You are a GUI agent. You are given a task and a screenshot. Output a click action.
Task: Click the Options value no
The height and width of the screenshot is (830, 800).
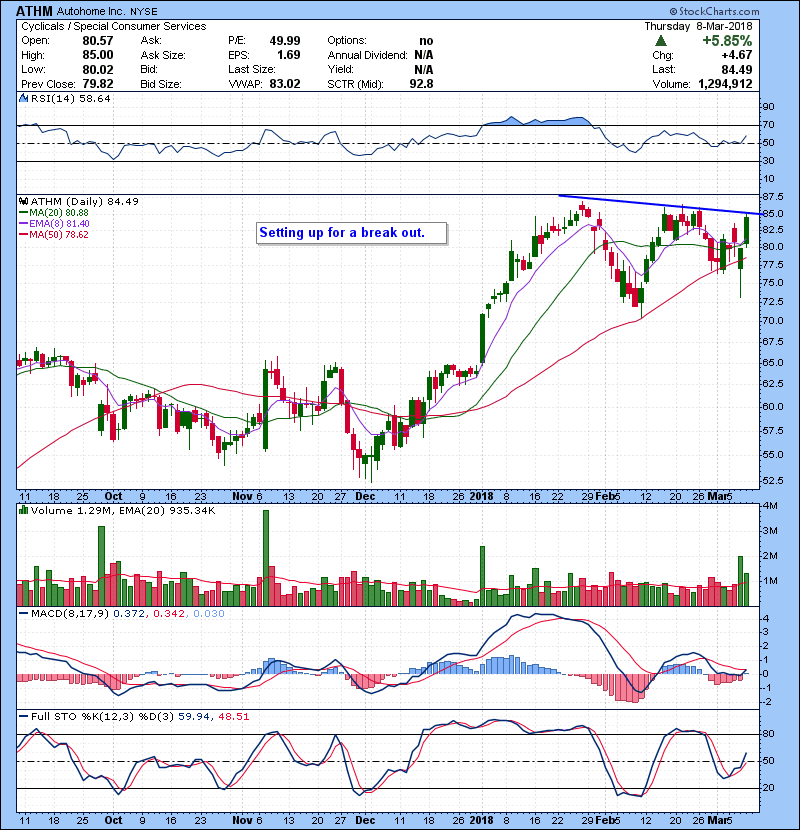(426, 41)
